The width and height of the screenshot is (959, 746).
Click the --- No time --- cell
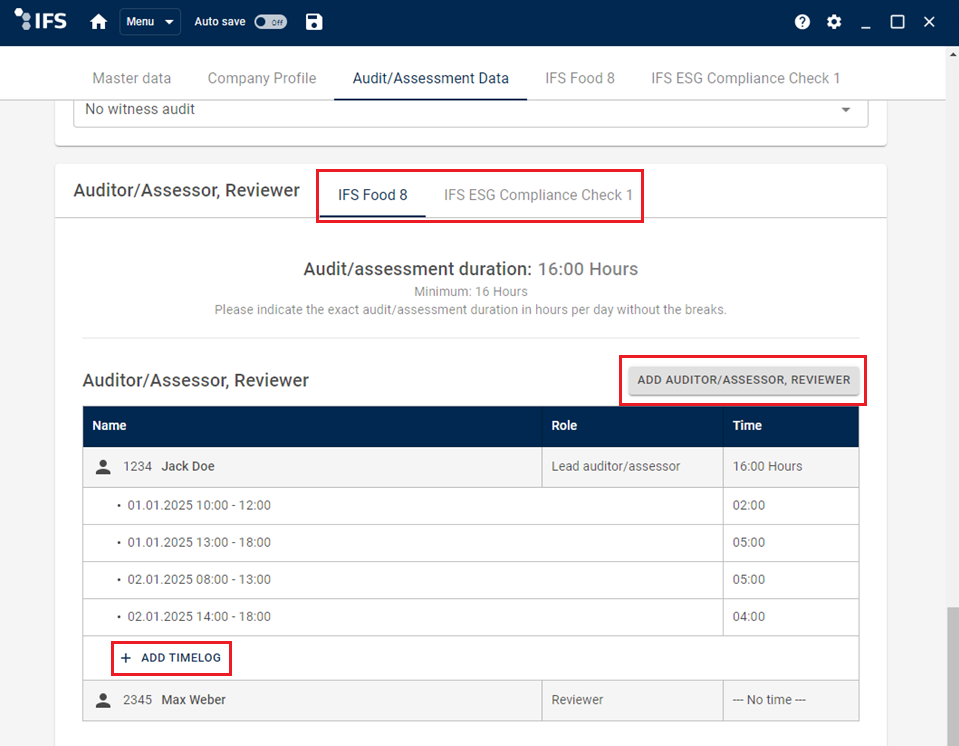[x=791, y=700]
